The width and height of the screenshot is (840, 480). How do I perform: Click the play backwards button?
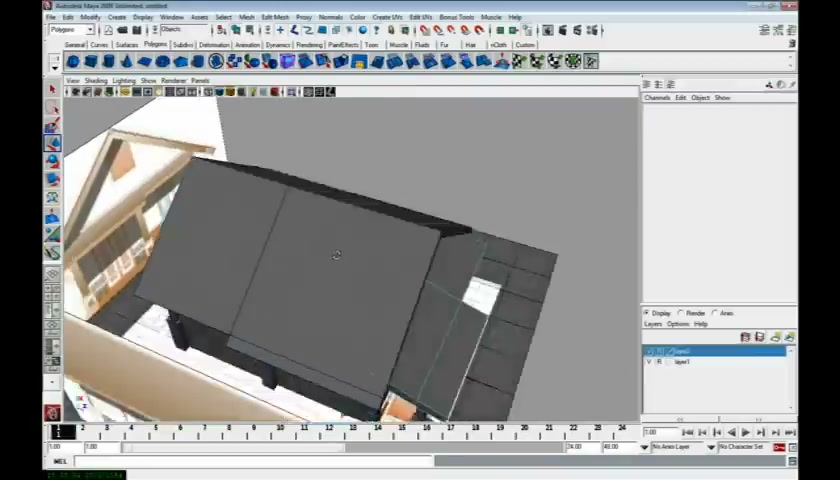731,432
